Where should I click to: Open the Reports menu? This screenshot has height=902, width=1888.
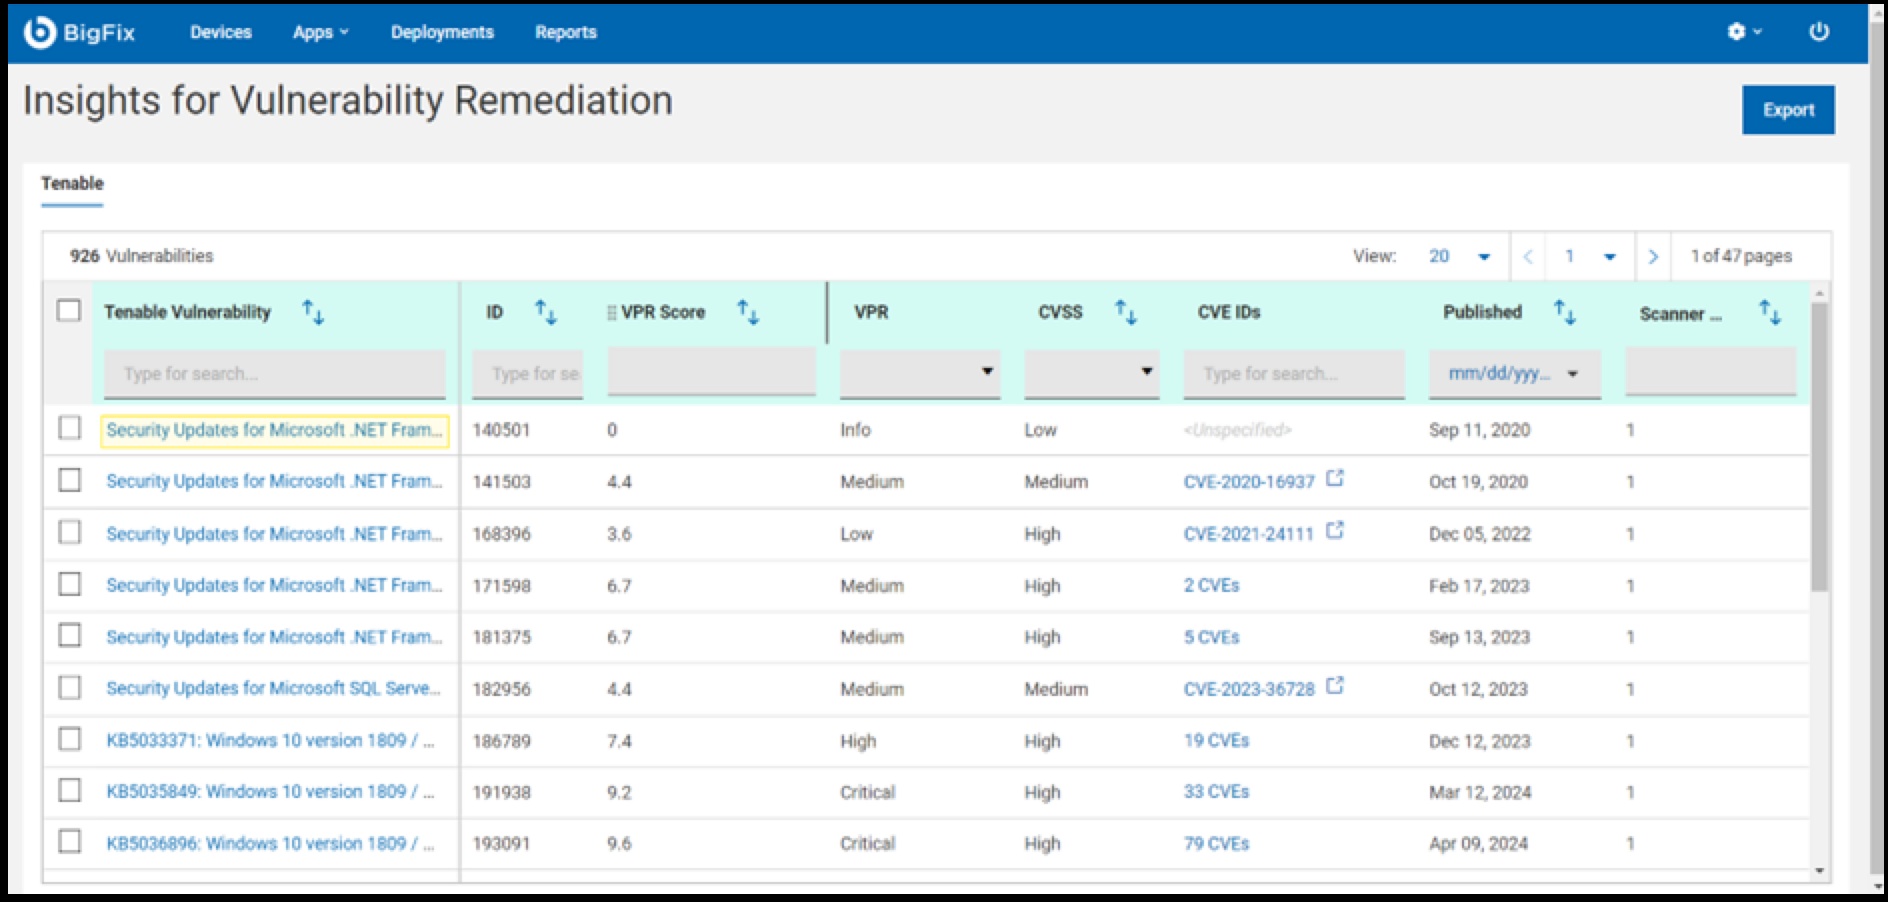tap(565, 32)
